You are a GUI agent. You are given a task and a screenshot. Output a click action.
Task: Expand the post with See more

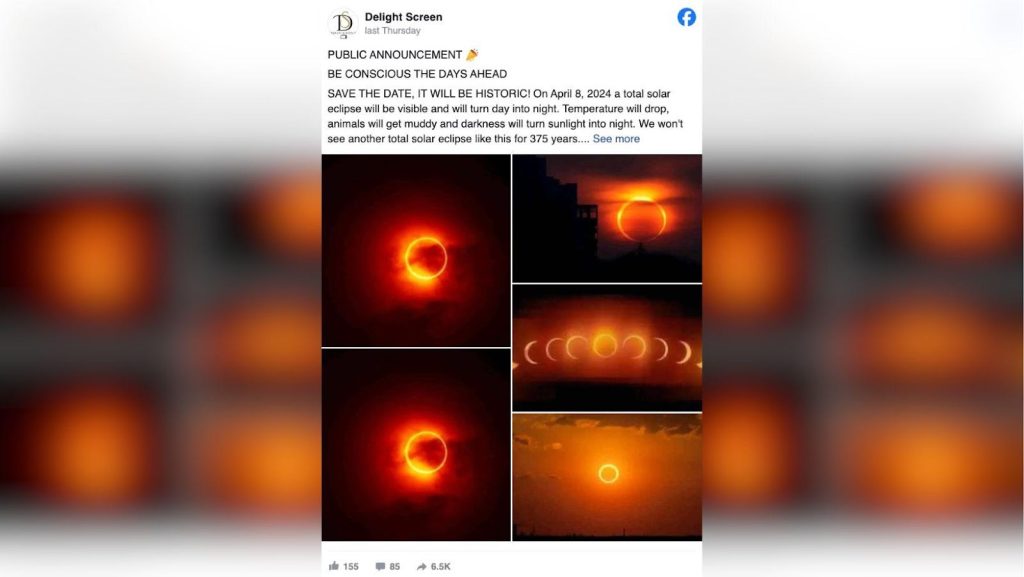click(616, 138)
